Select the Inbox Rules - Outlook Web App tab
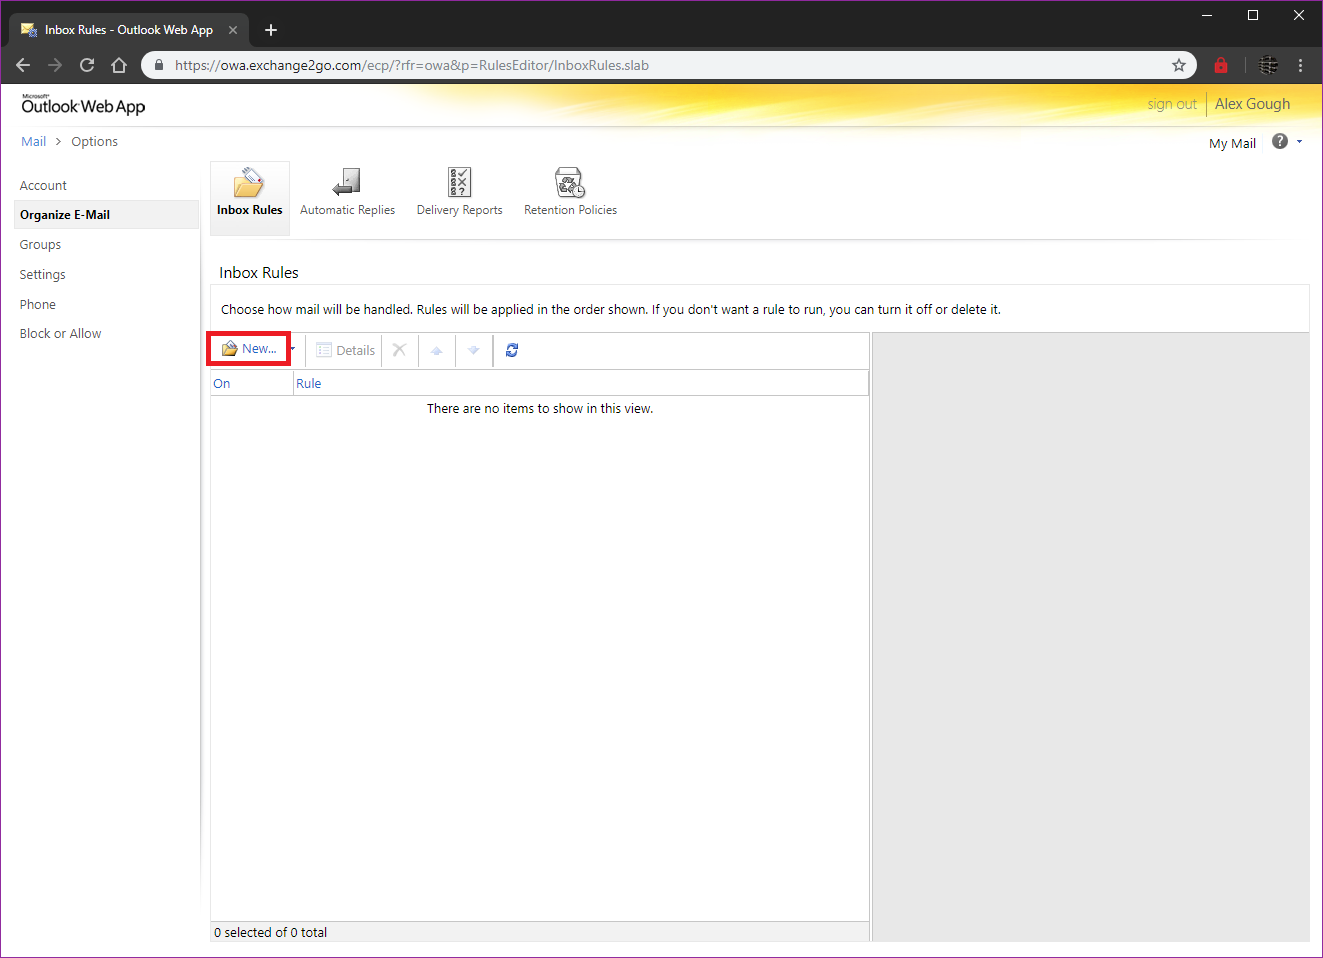The width and height of the screenshot is (1323, 958). point(128,30)
